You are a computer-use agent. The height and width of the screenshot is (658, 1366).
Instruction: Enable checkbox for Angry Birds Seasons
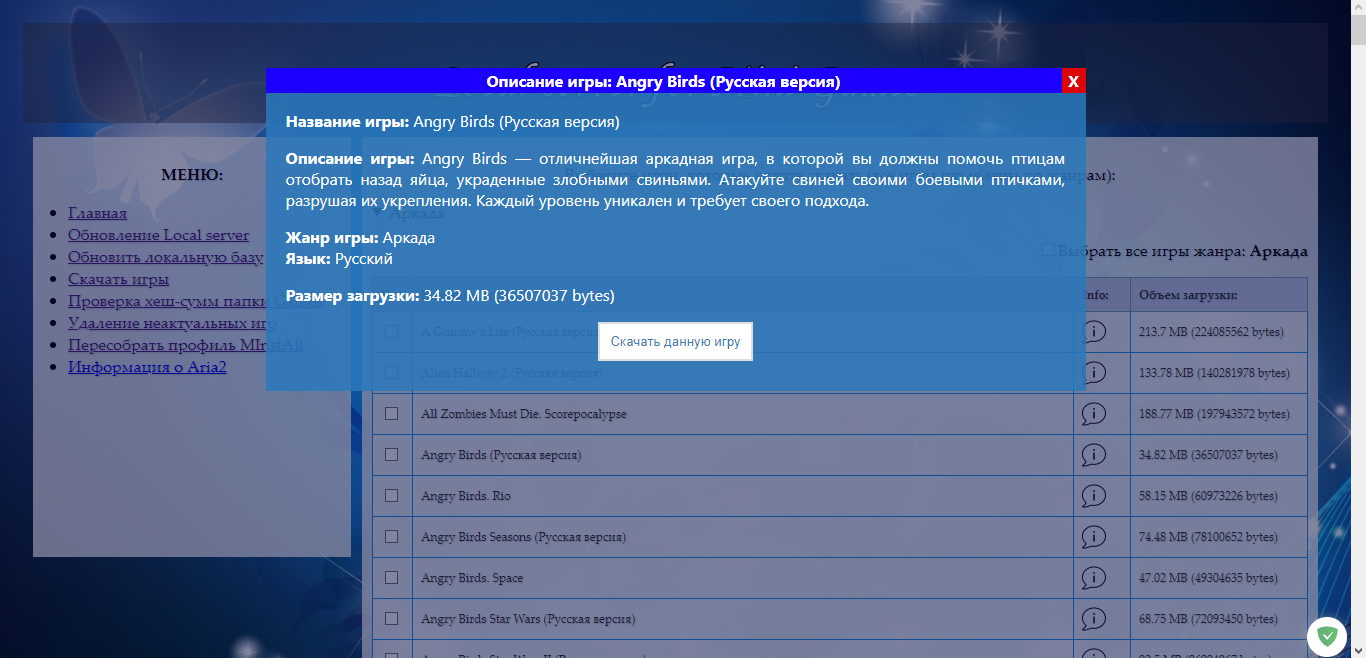click(392, 536)
